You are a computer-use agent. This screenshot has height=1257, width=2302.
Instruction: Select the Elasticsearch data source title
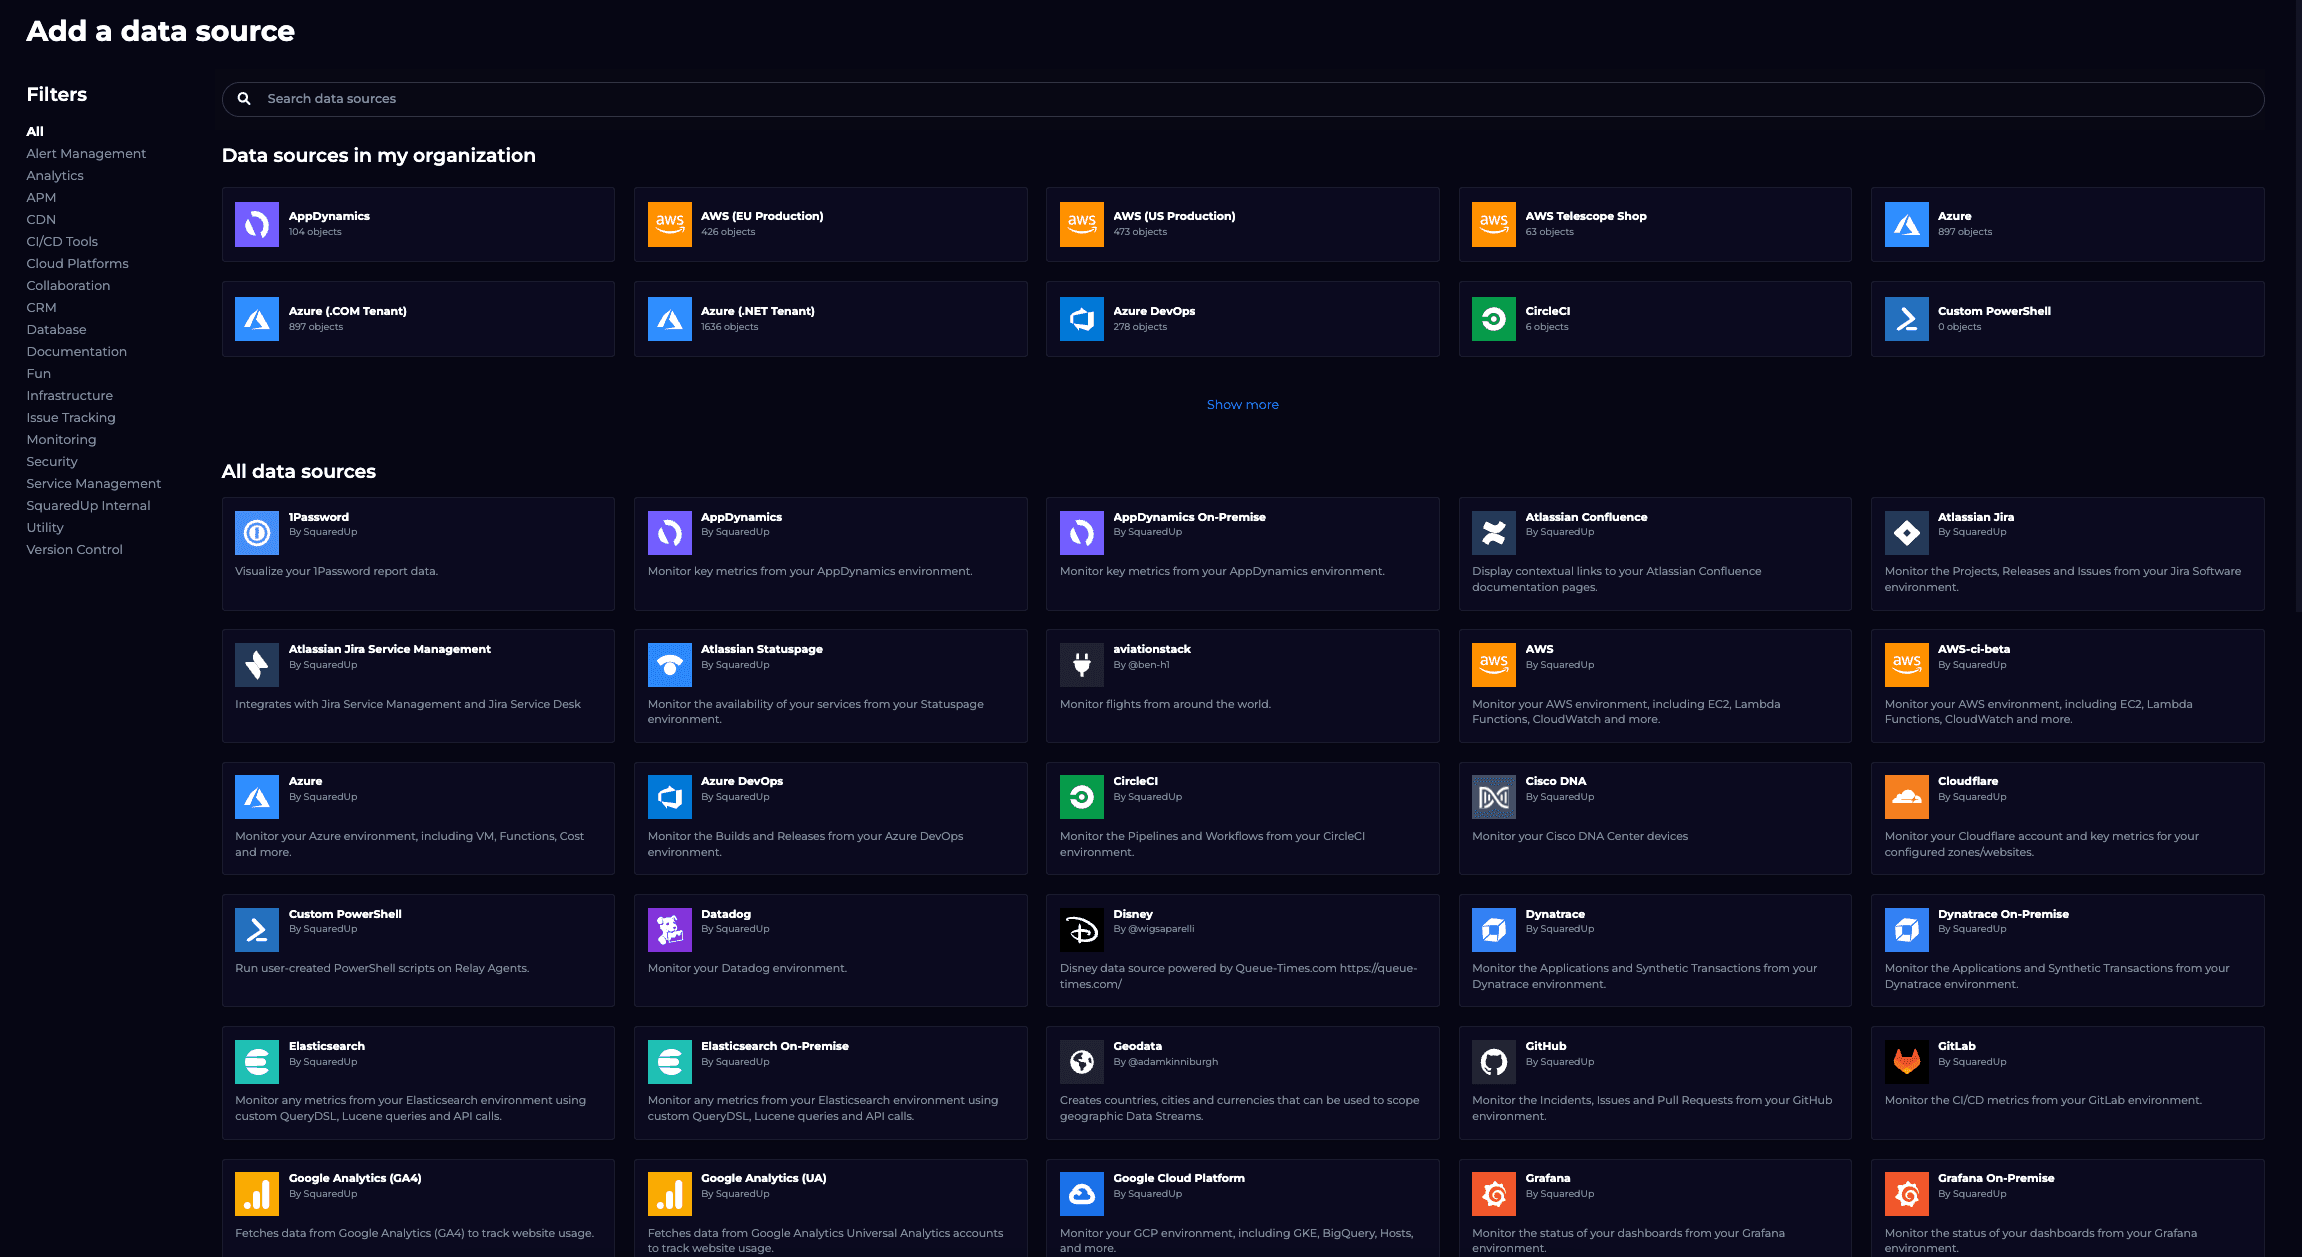[x=326, y=1046]
